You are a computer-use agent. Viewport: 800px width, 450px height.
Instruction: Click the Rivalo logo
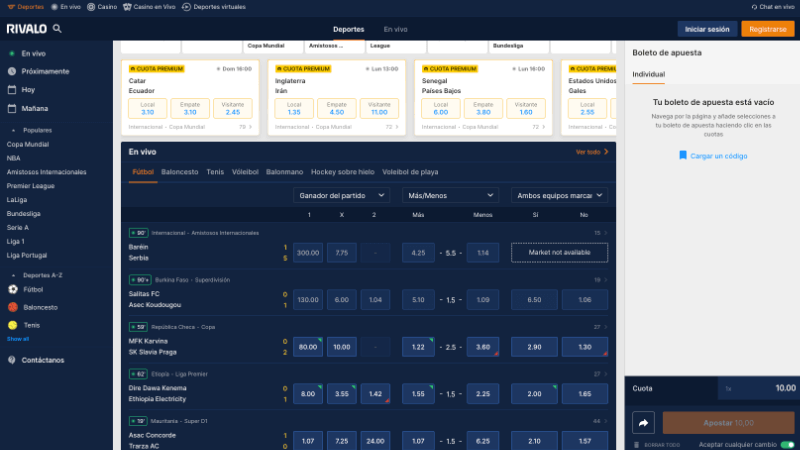coord(27,29)
